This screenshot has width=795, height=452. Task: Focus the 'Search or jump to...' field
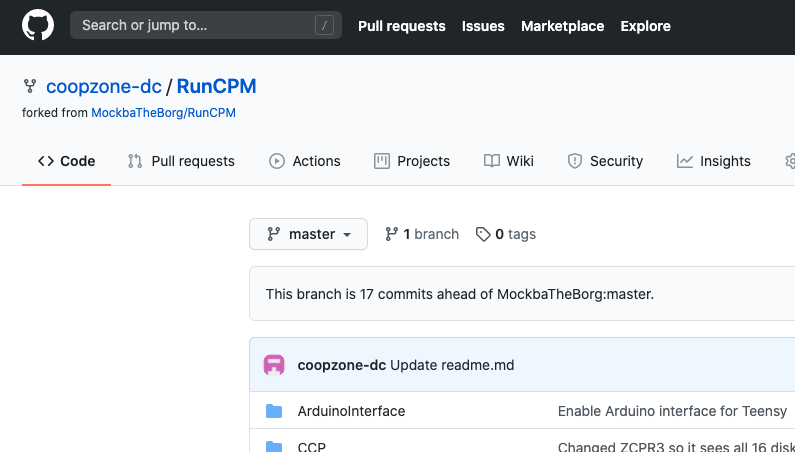pyautogui.click(x=205, y=25)
